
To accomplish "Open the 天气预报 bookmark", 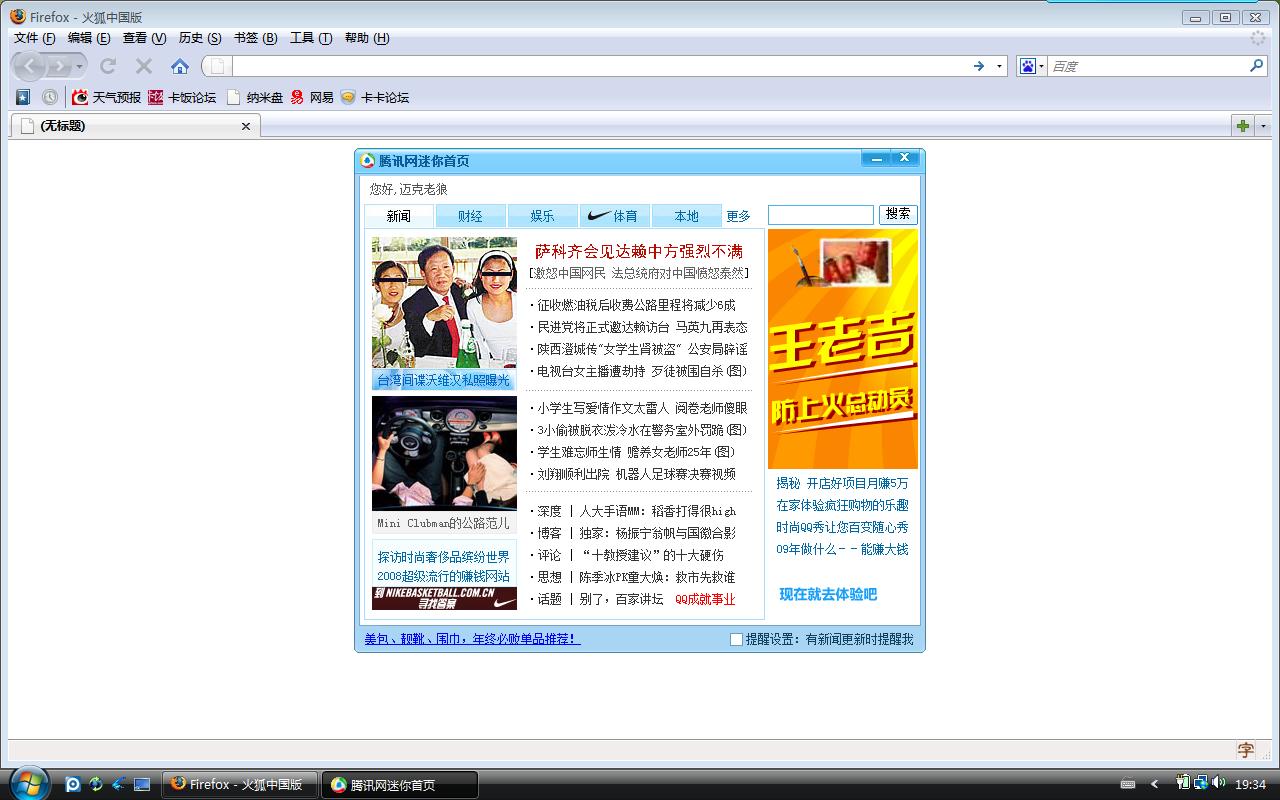I will click(106, 97).
